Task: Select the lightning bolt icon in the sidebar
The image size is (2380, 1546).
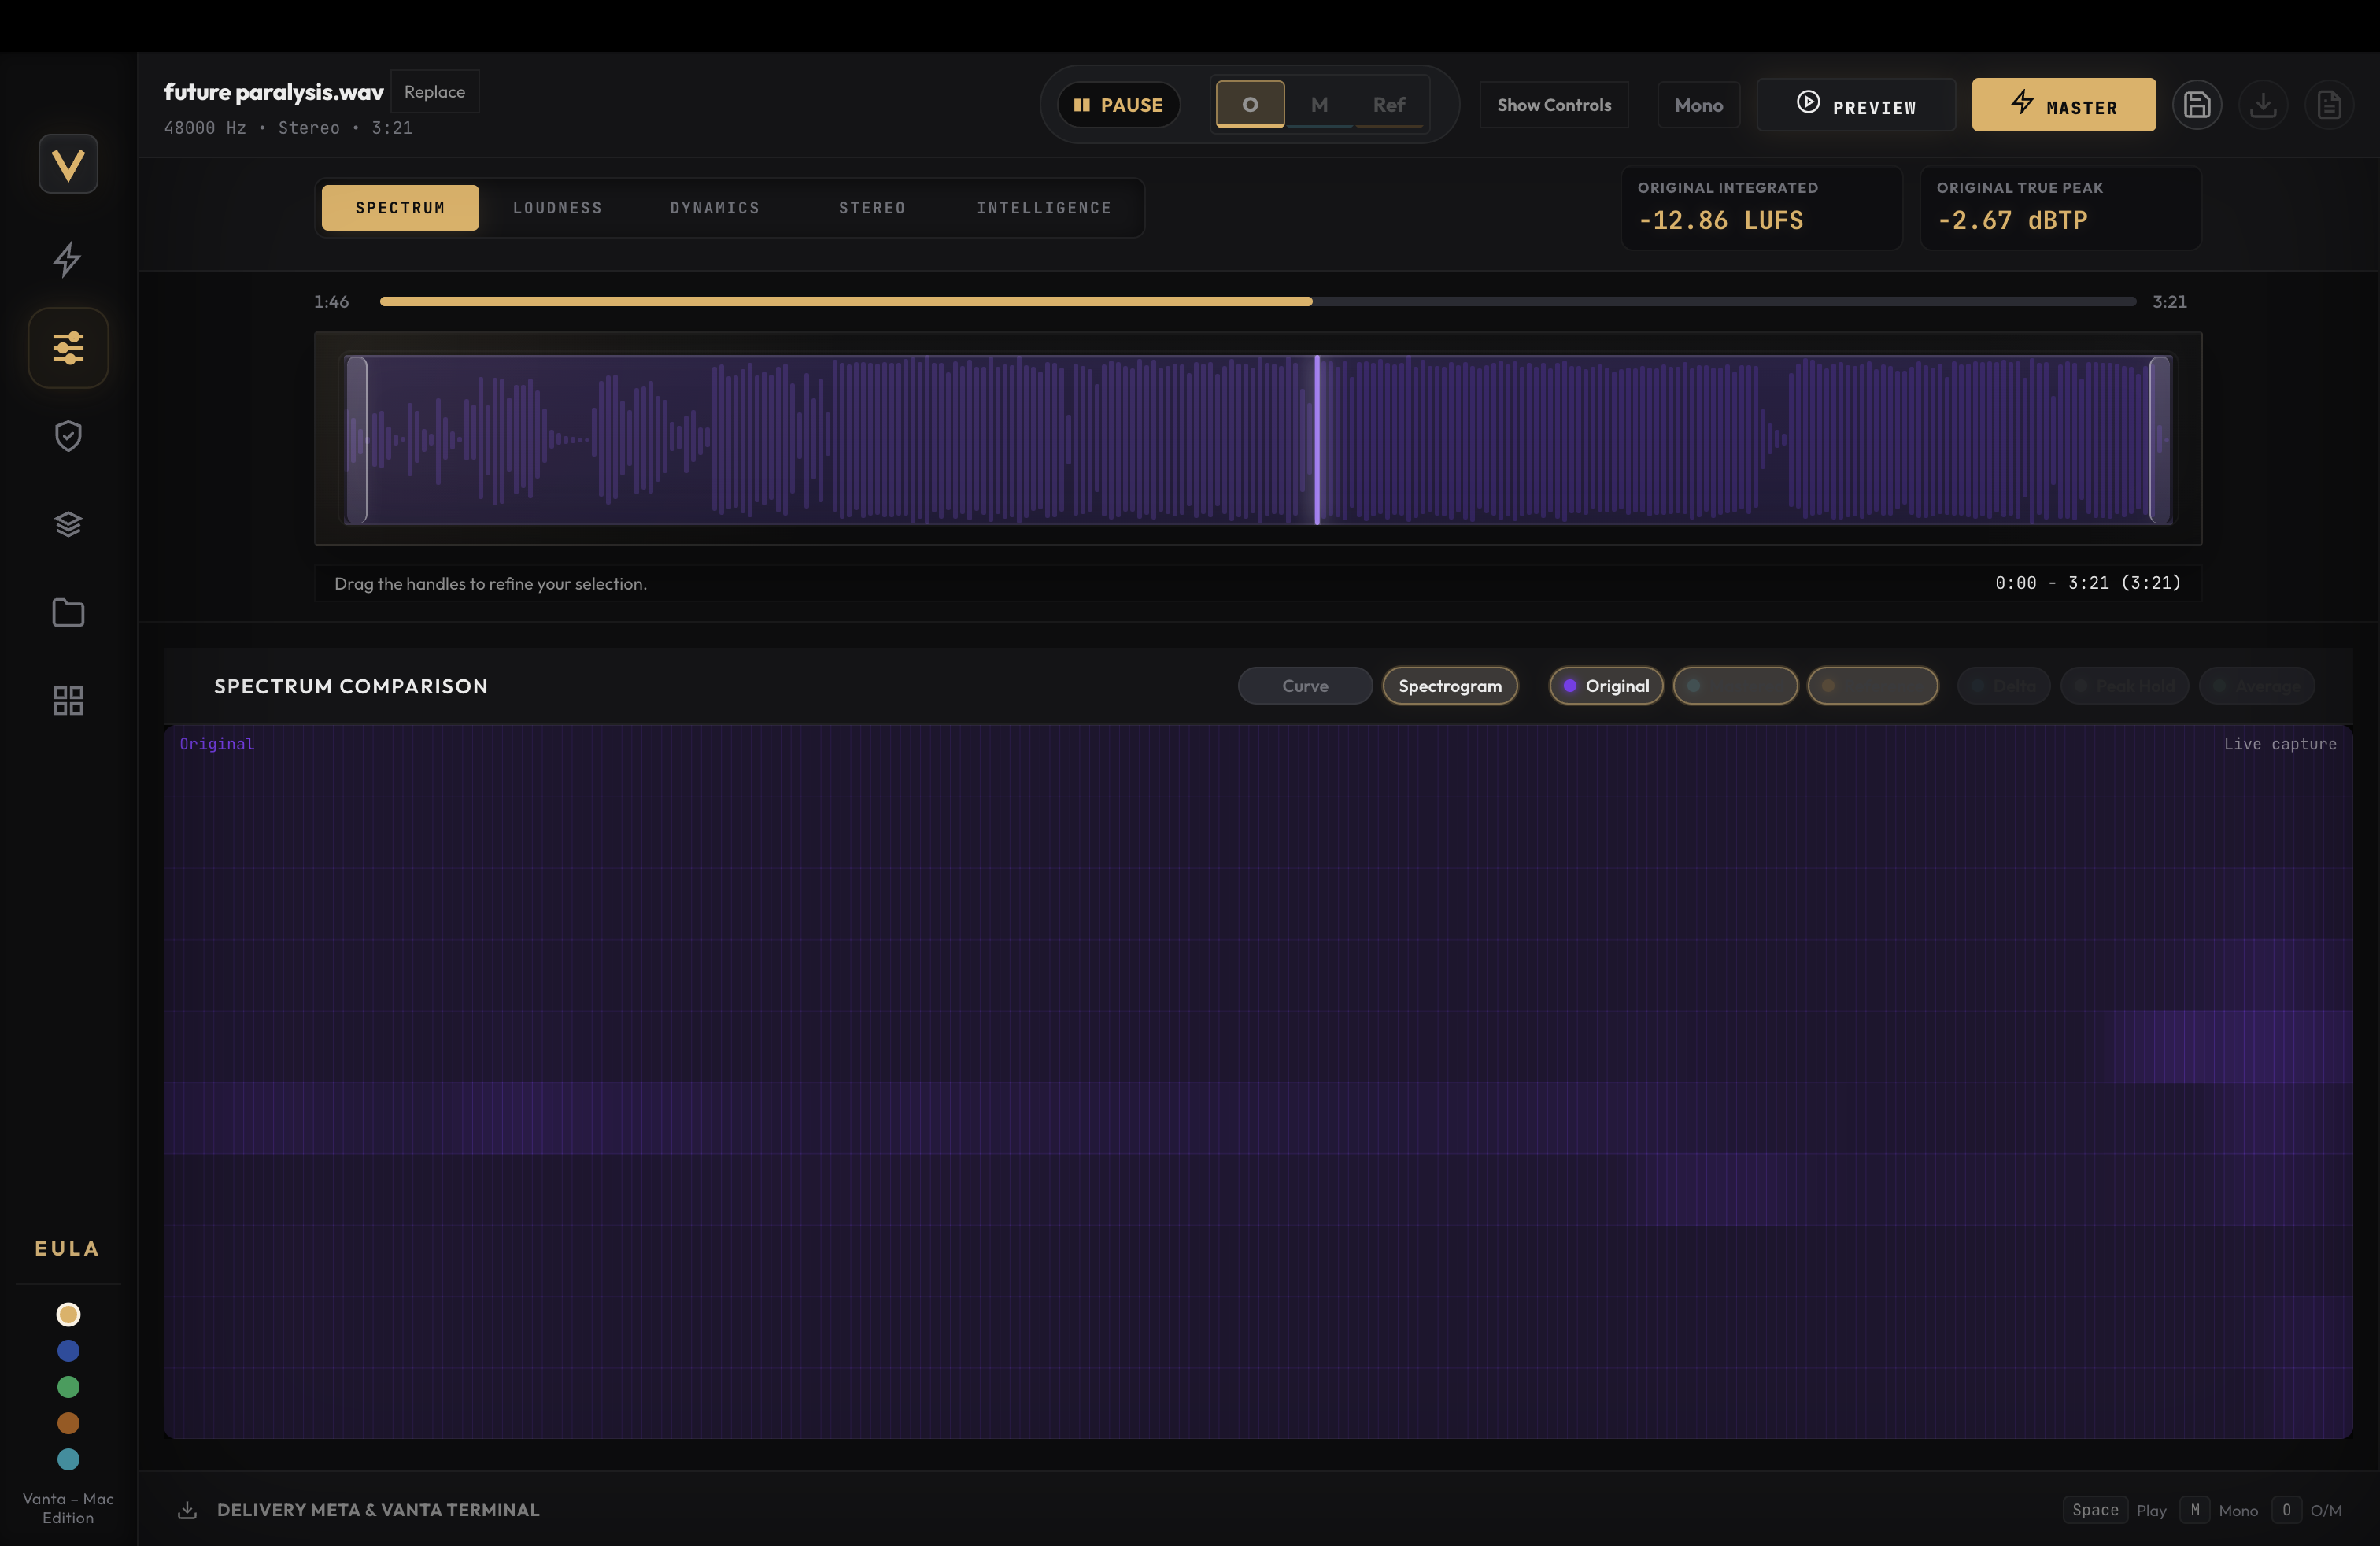Action: pos(67,259)
